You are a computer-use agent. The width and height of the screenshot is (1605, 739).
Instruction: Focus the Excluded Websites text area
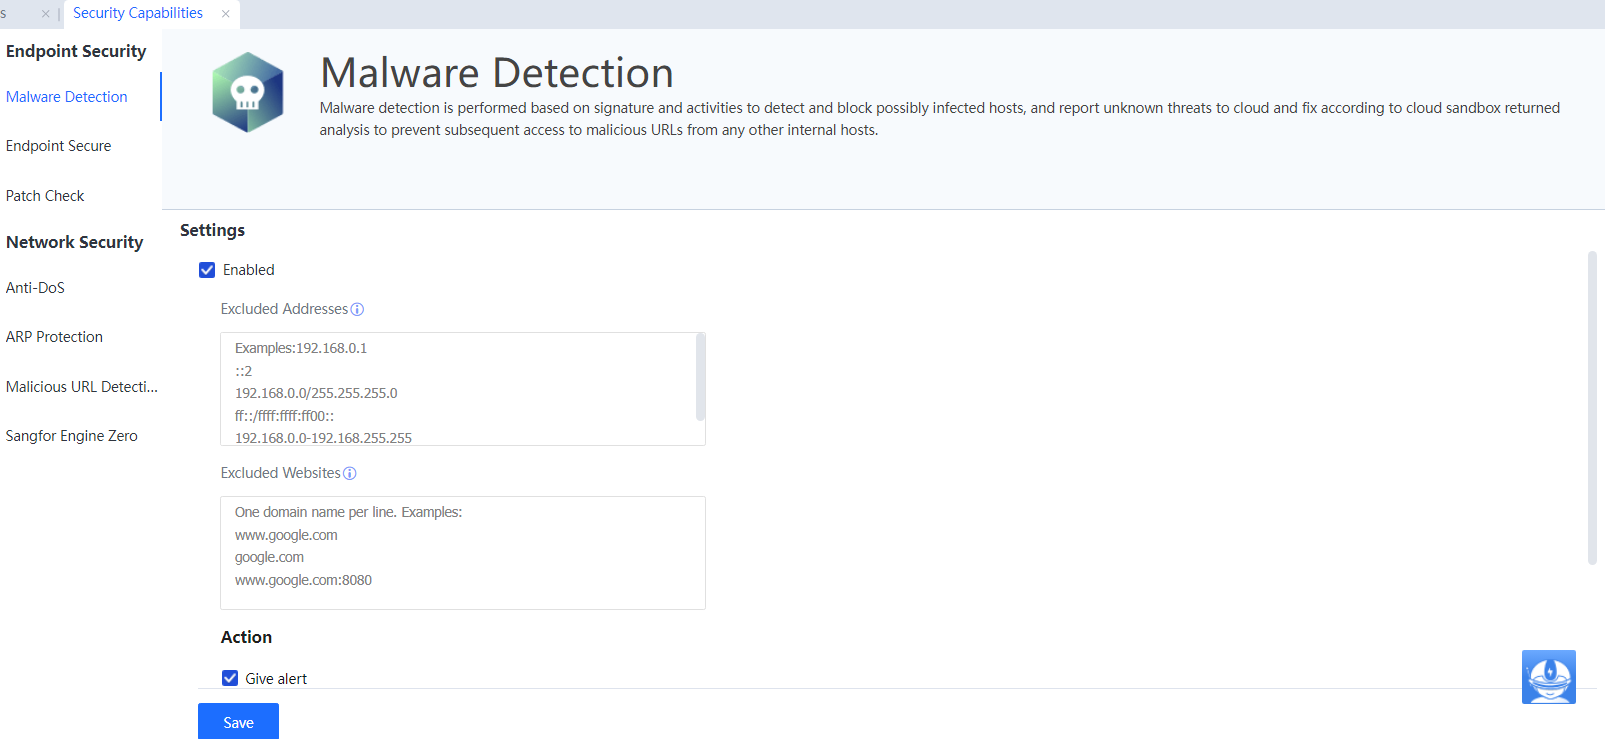click(x=462, y=553)
